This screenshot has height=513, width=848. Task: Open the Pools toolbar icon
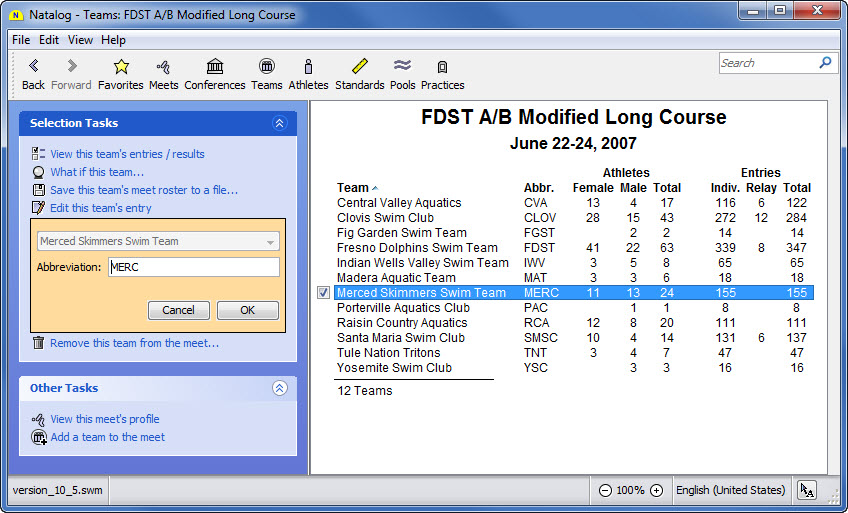(402, 67)
